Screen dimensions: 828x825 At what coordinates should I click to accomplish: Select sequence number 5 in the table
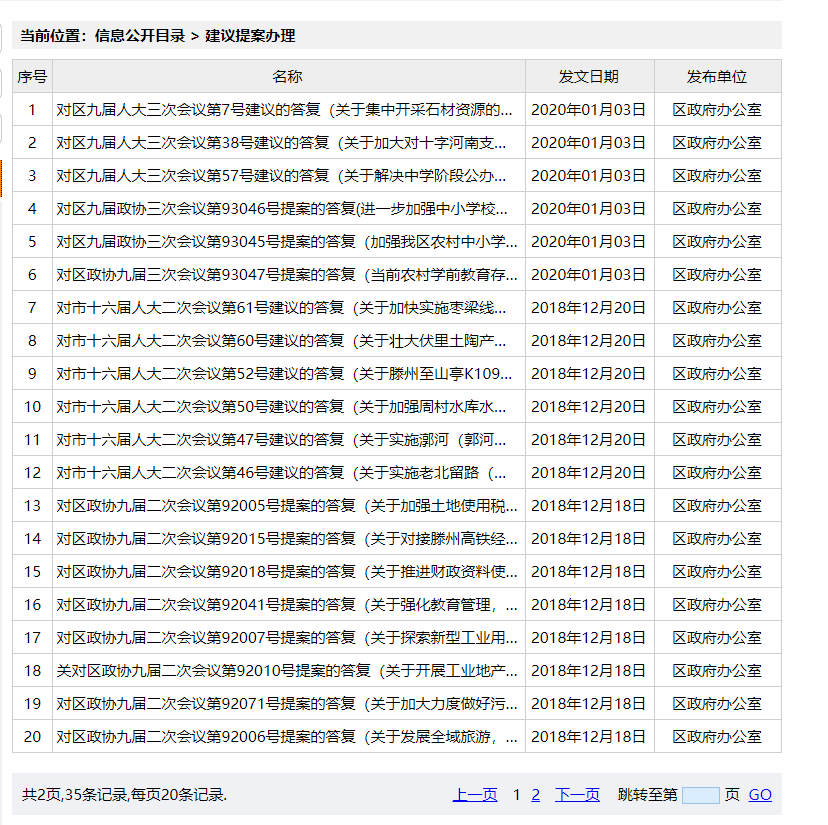tap(32, 242)
